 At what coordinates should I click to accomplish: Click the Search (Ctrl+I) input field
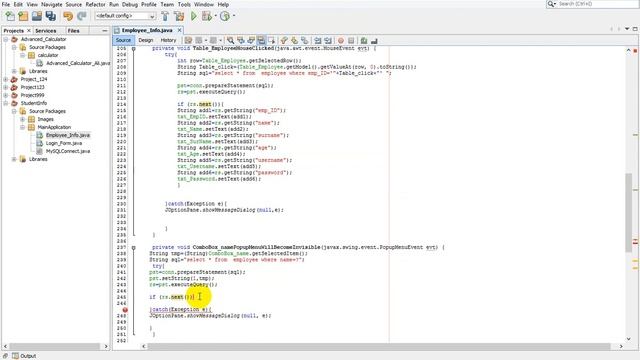click(x=598, y=4)
